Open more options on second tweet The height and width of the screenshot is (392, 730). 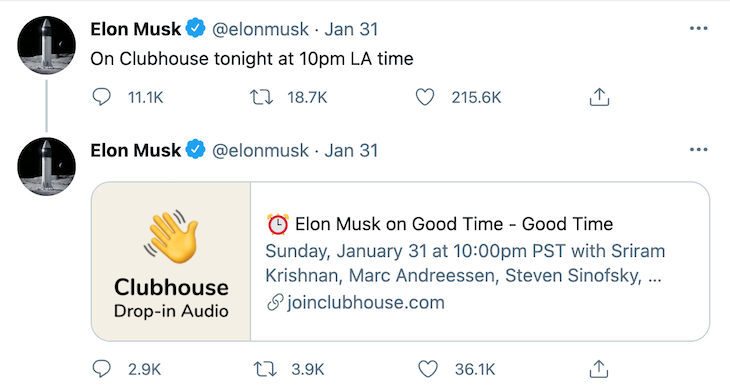point(698,149)
